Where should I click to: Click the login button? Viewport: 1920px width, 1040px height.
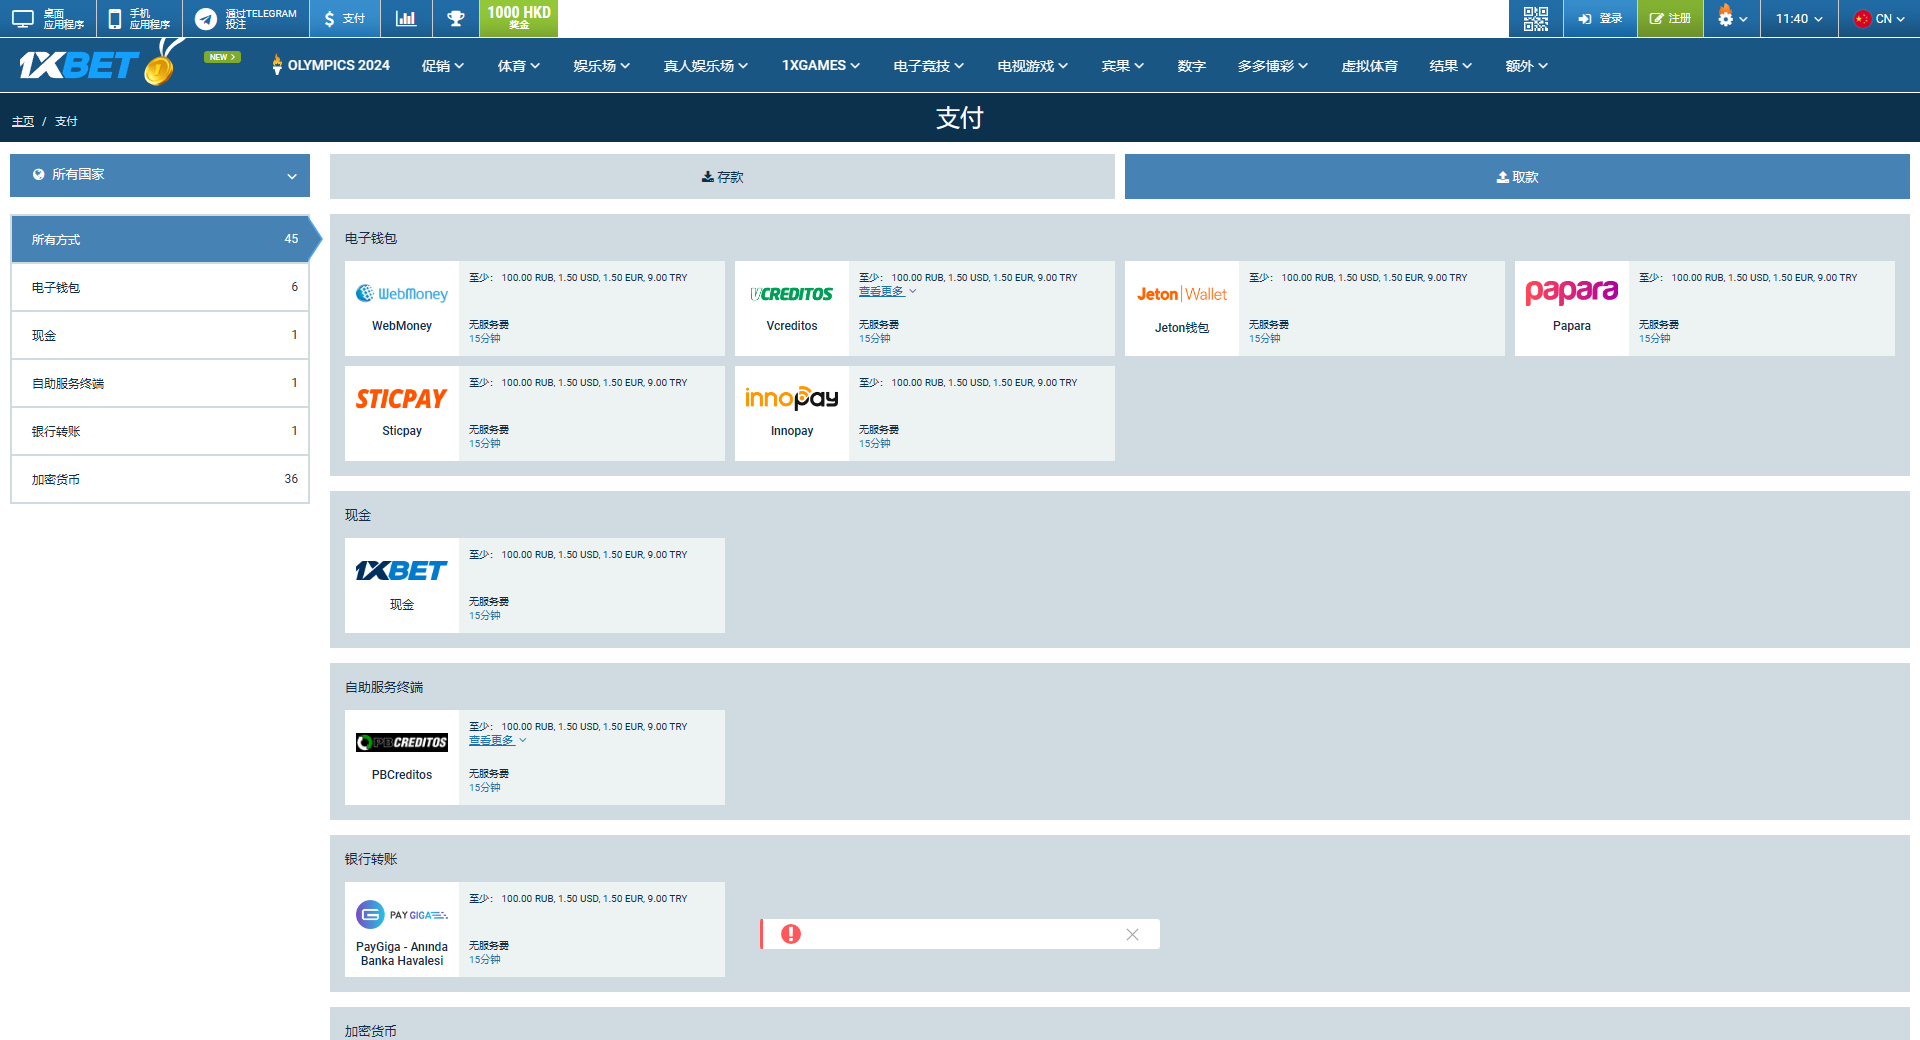(x=1600, y=19)
